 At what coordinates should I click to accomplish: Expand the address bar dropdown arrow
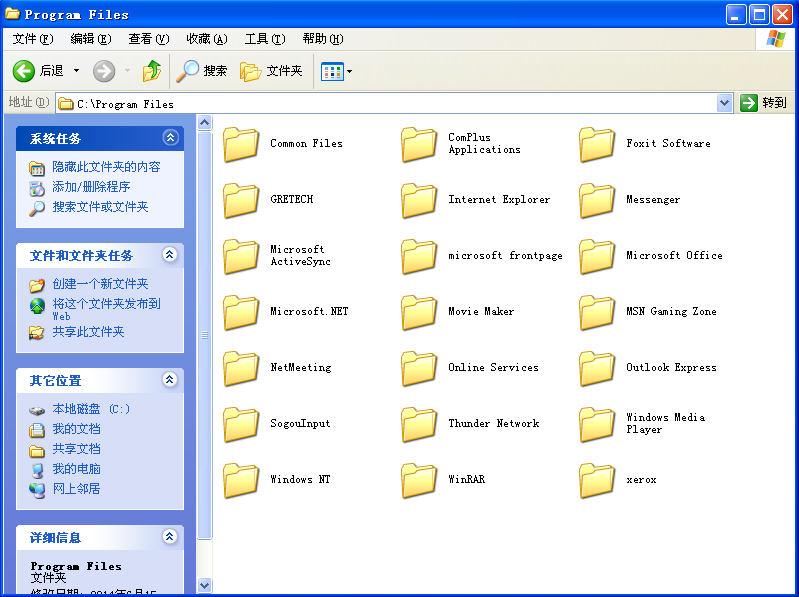[x=725, y=103]
